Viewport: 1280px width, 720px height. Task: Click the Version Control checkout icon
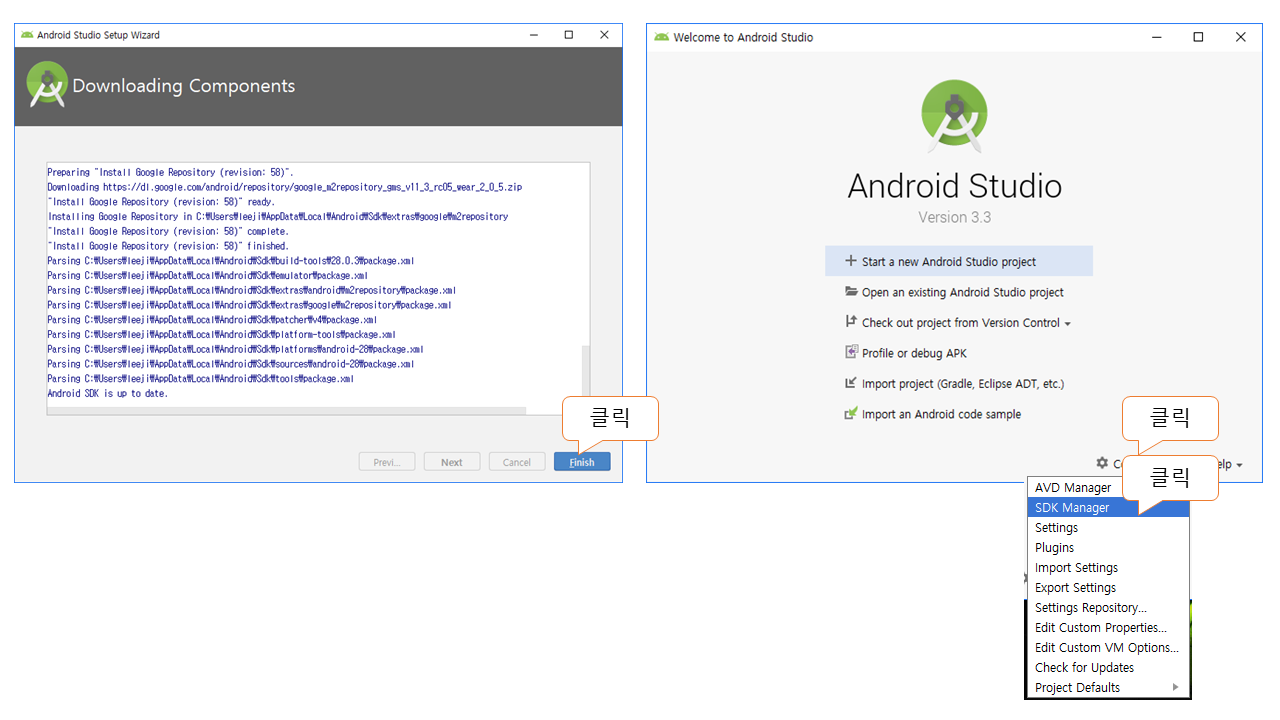(851, 322)
